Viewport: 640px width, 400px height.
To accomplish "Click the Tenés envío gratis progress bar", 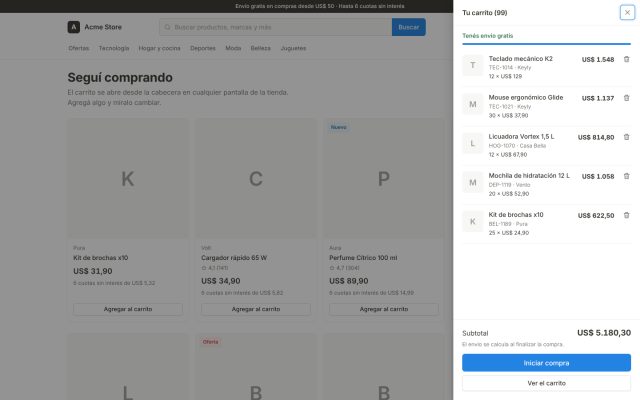I will [x=546, y=44].
